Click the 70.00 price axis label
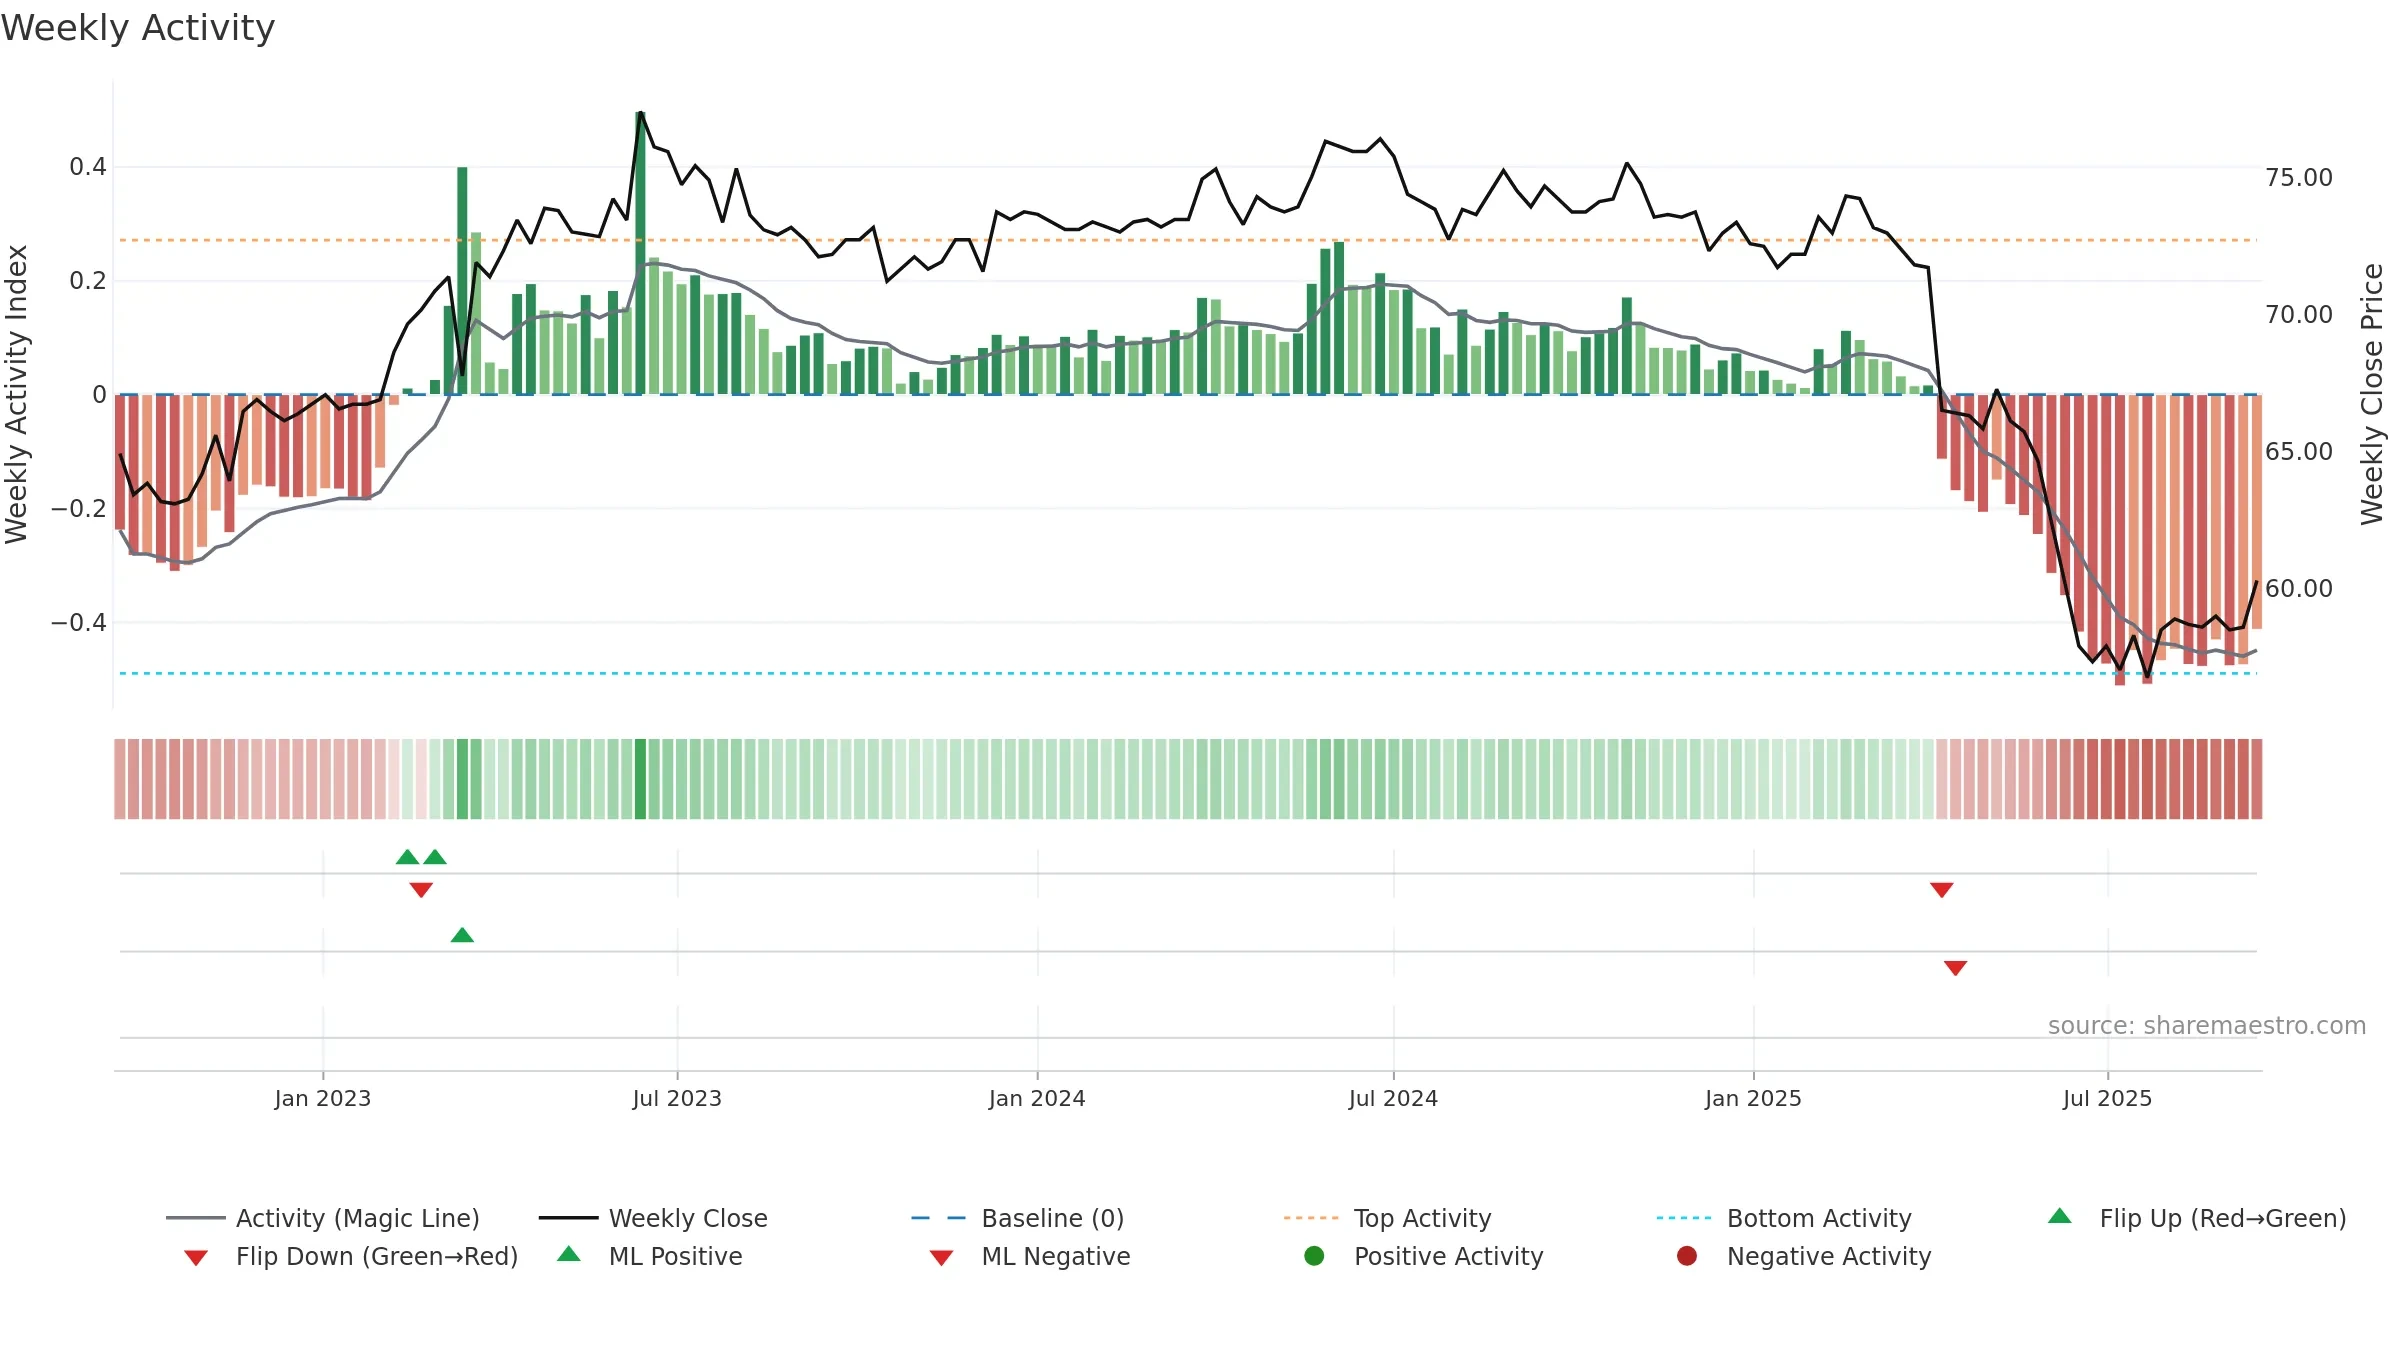Image resolution: width=2400 pixels, height=1350 pixels. pyautogui.click(x=2299, y=315)
